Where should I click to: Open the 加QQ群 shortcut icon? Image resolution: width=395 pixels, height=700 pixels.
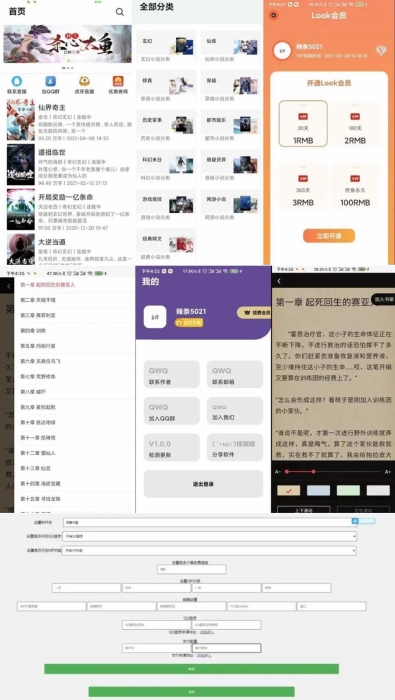pos(50,82)
